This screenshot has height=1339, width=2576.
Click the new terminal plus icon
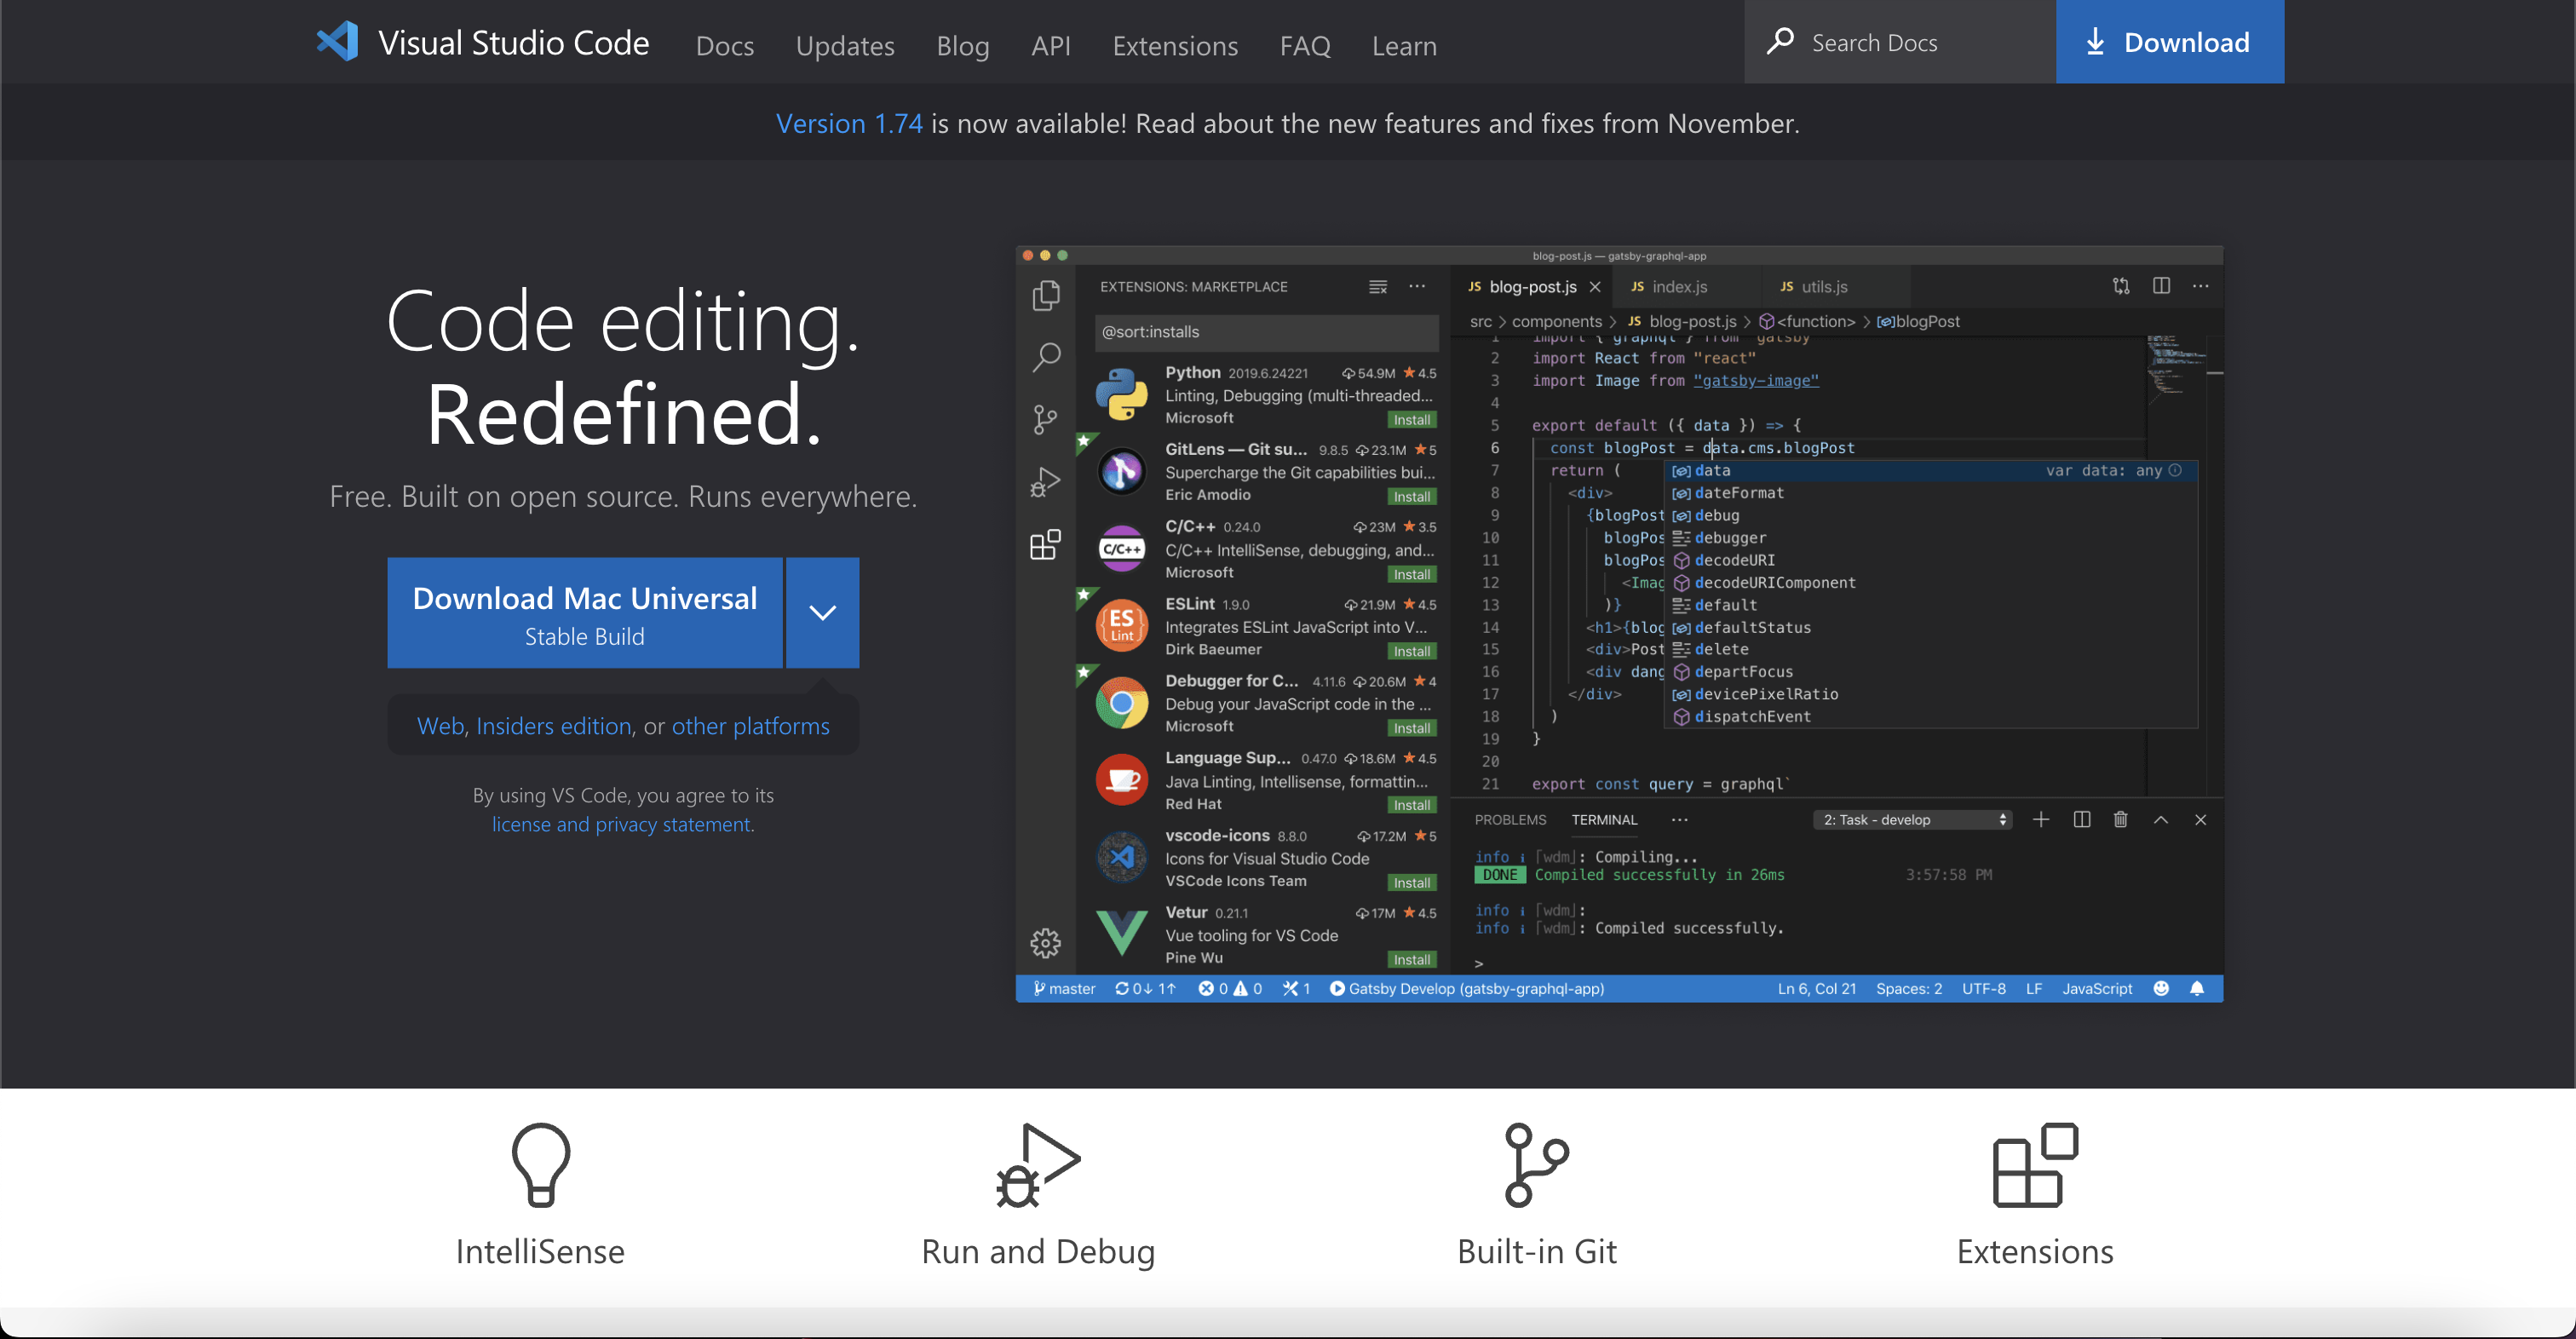2041,819
